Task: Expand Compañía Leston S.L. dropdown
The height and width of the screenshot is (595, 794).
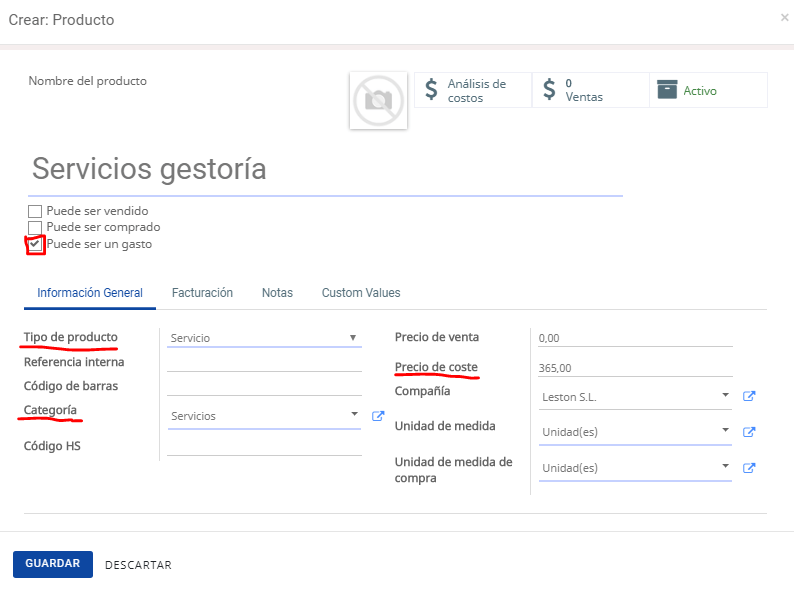Action: click(x=636, y=396)
